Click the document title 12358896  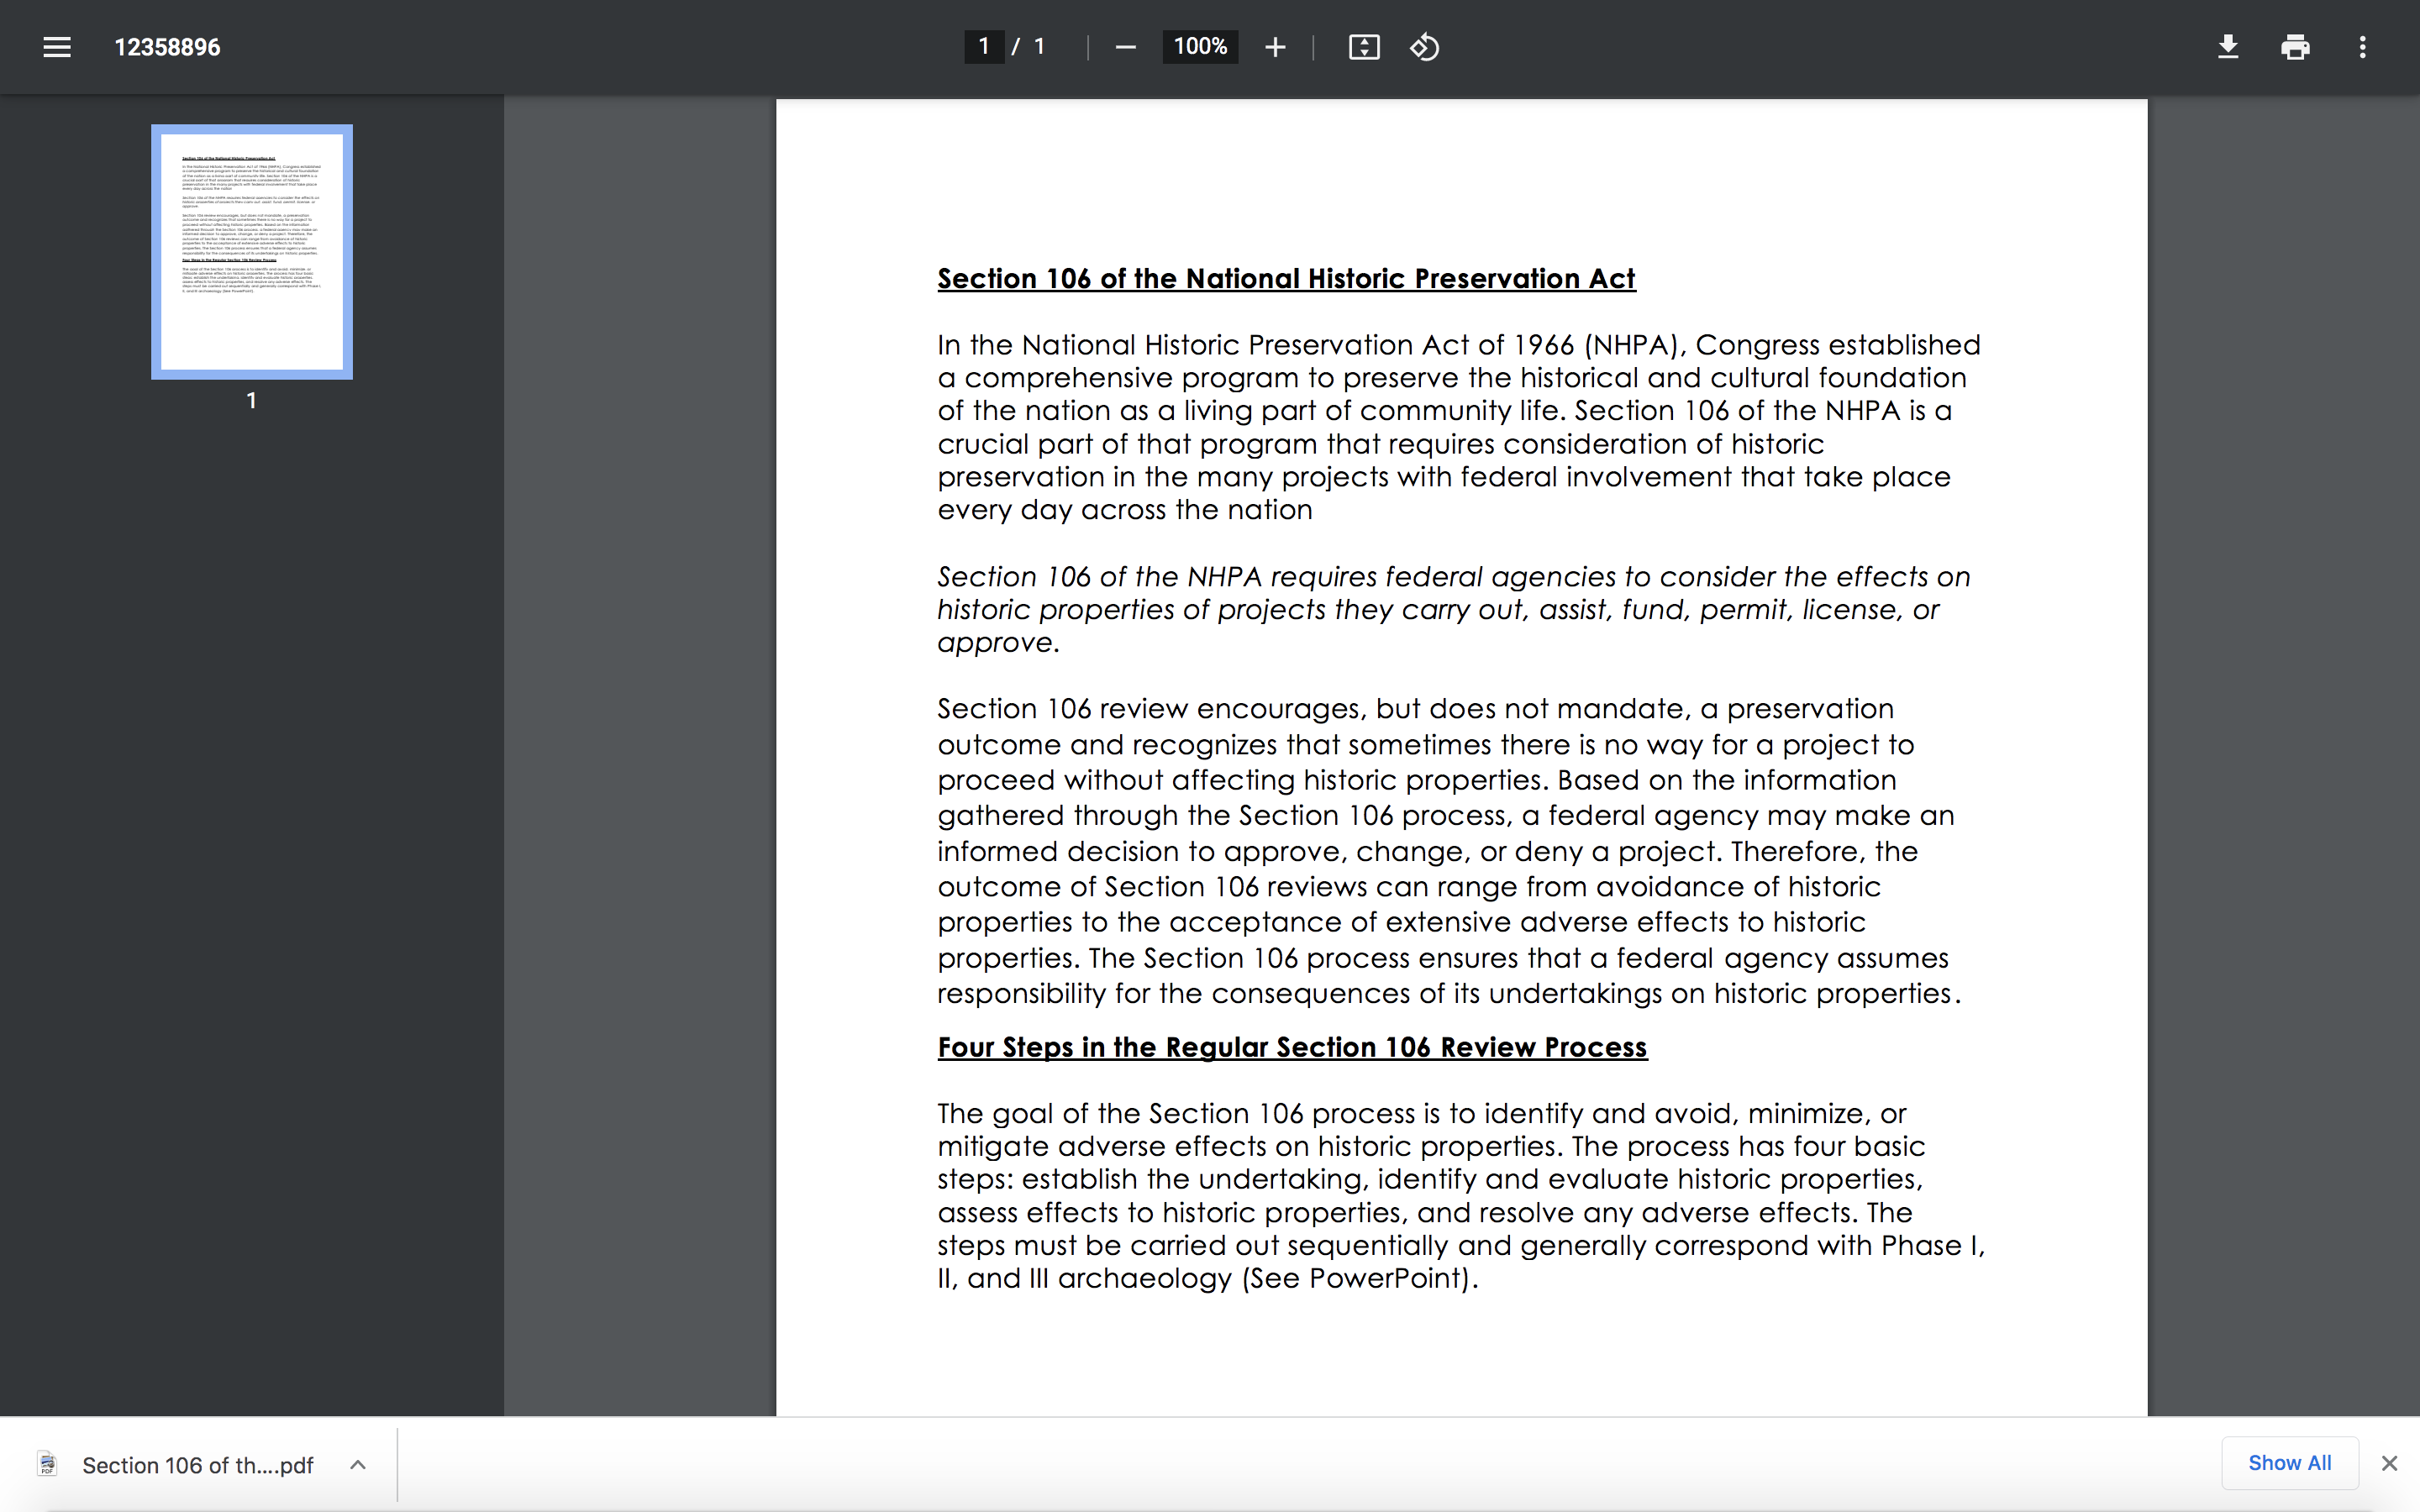tap(167, 47)
